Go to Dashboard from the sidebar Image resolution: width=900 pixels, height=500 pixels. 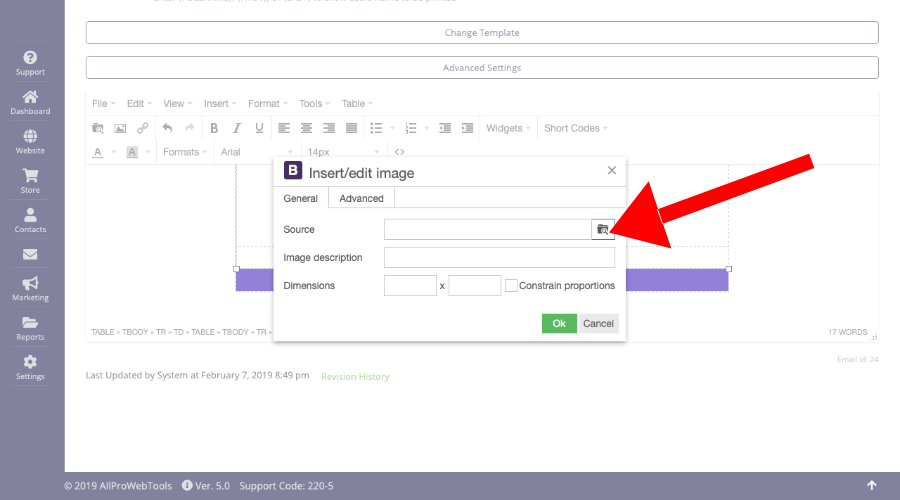[x=30, y=103]
